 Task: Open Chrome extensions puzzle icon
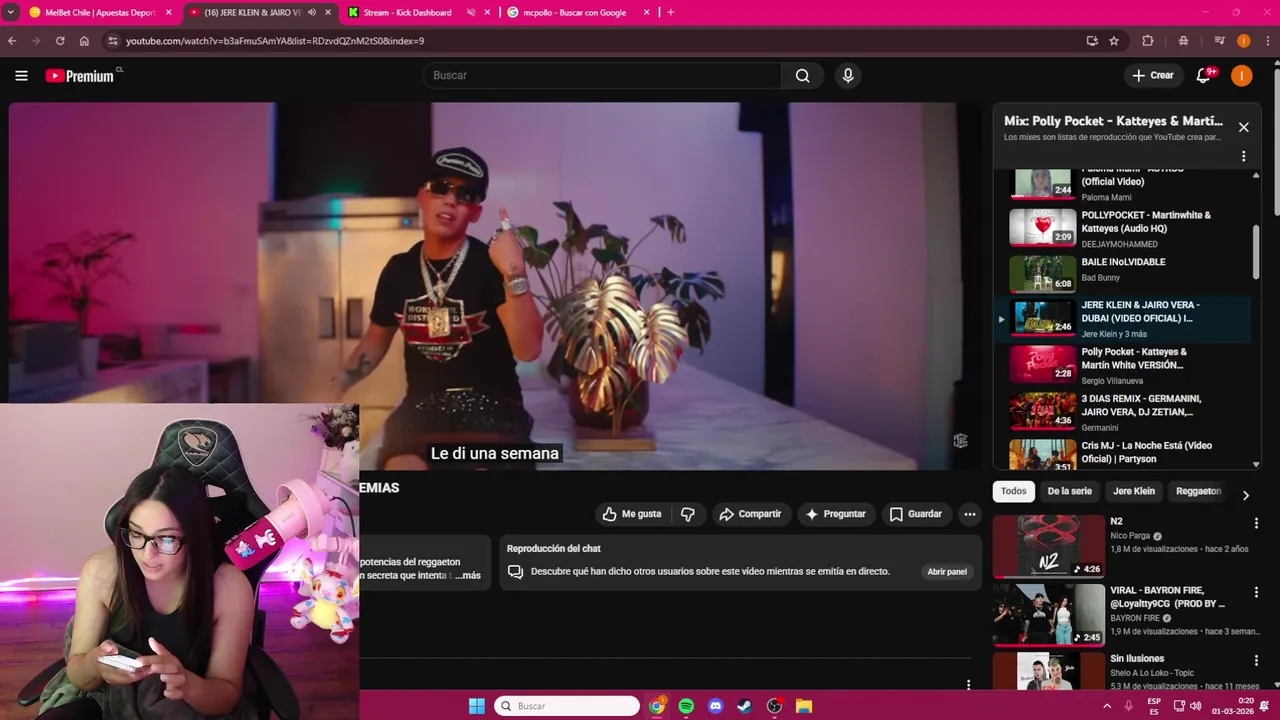coord(1148,41)
